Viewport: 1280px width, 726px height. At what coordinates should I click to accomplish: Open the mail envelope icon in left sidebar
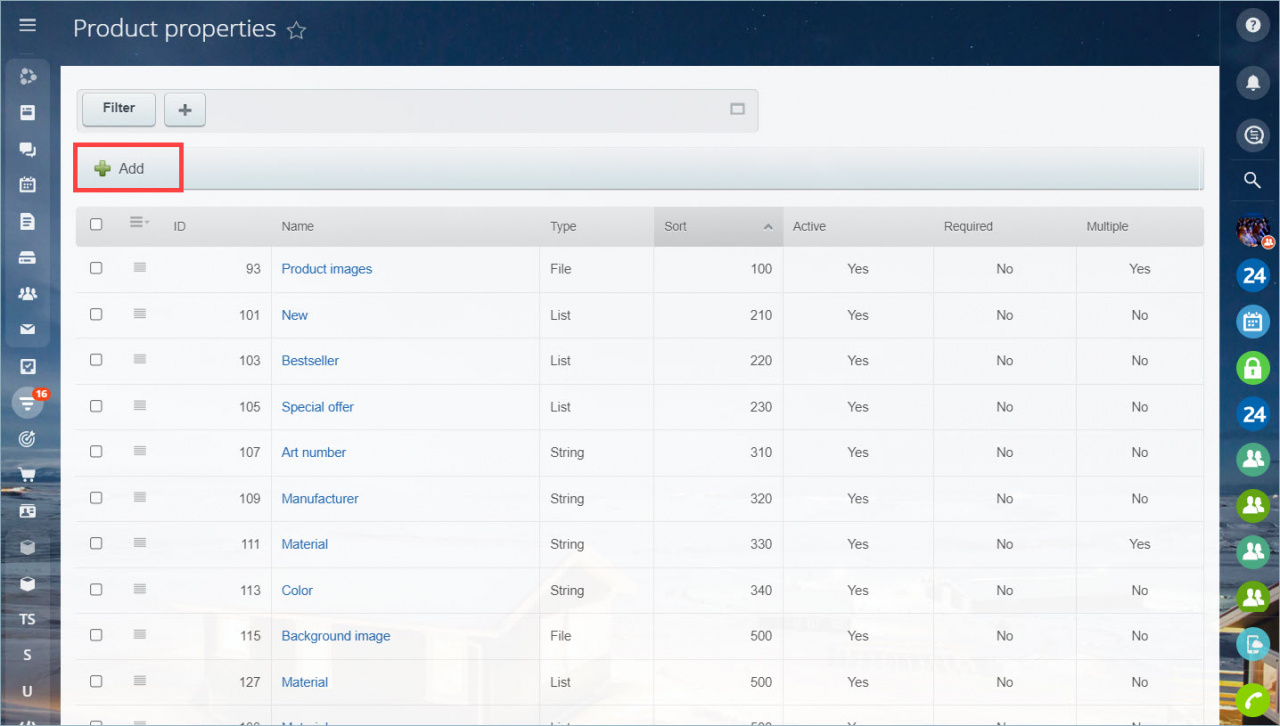28,329
